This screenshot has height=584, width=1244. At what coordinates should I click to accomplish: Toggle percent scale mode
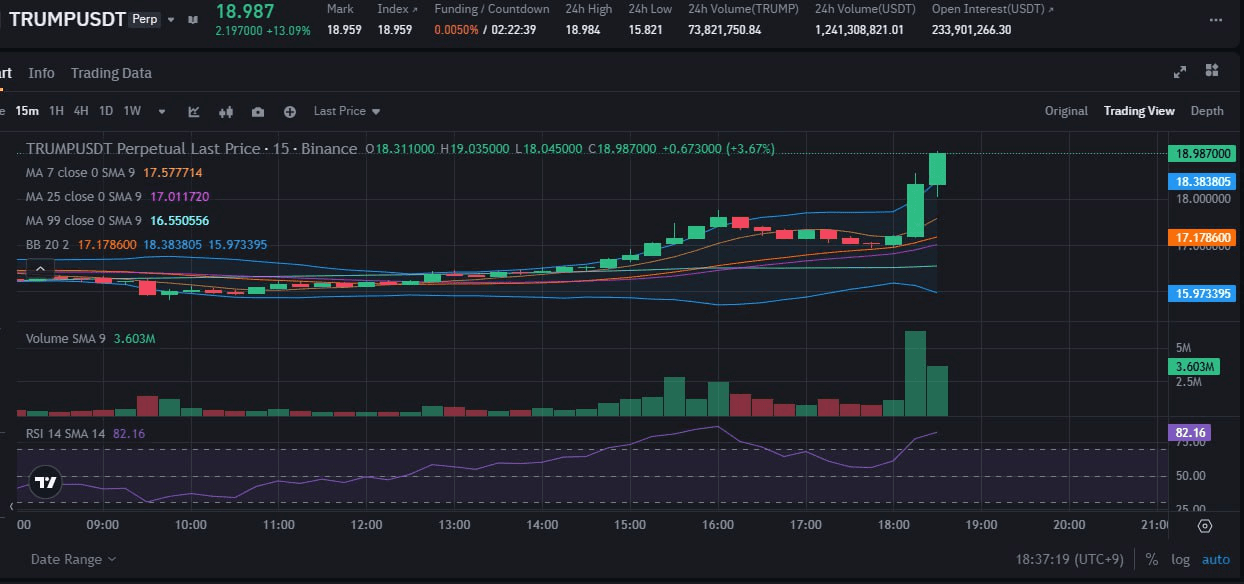pyautogui.click(x=1152, y=559)
